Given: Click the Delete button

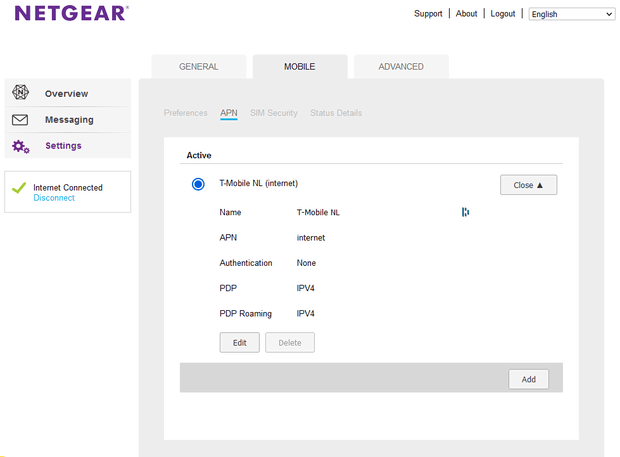Looking at the screenshot, I should (x=290, y=342).
